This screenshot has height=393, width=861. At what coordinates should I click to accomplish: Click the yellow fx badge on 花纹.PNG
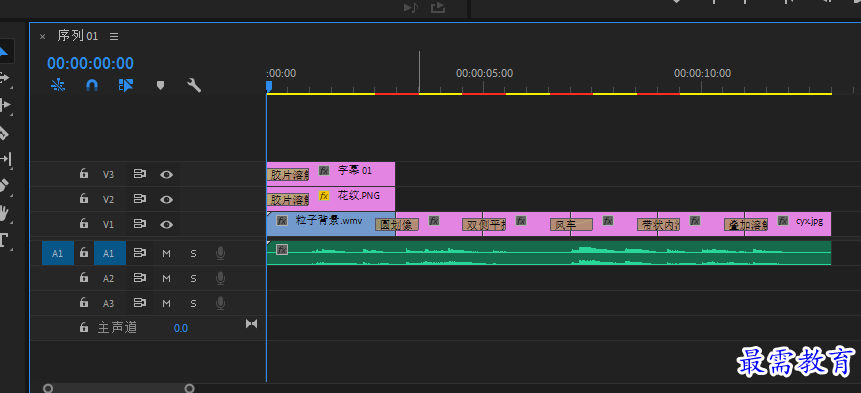pos(324,195)
